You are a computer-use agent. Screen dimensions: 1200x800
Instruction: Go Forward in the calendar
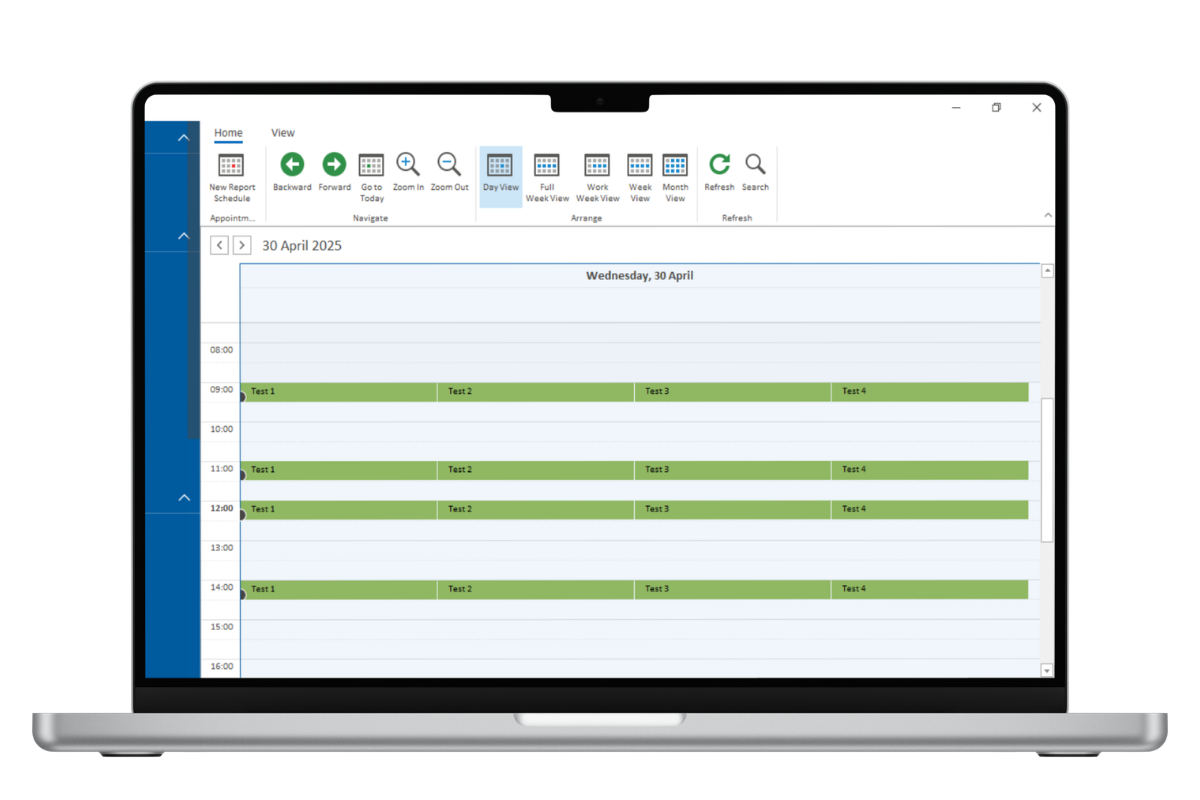click(x=334, y=172)
